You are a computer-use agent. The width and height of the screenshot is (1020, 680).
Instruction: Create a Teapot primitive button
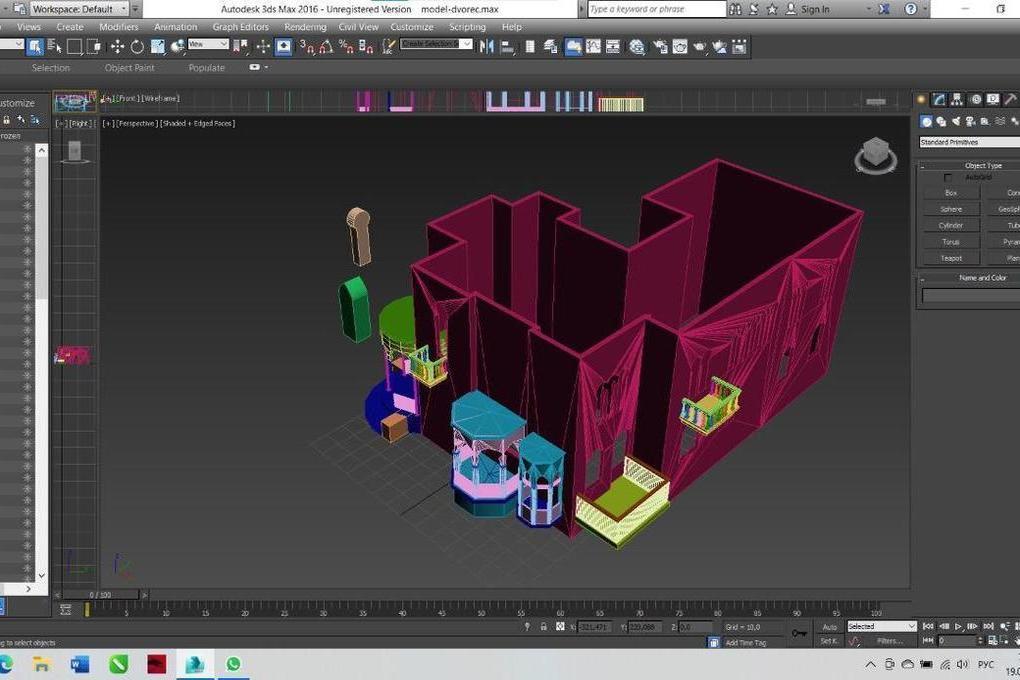pyautogui.click(x=950, y=258)
